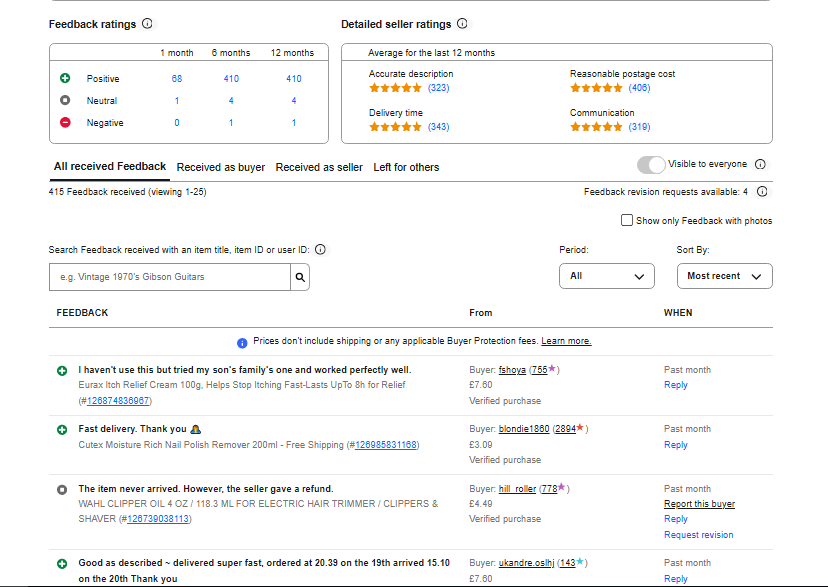Click positive icon on Fast delivery feedback row
This screenshot has height=587, width=828.
point(62,430)
